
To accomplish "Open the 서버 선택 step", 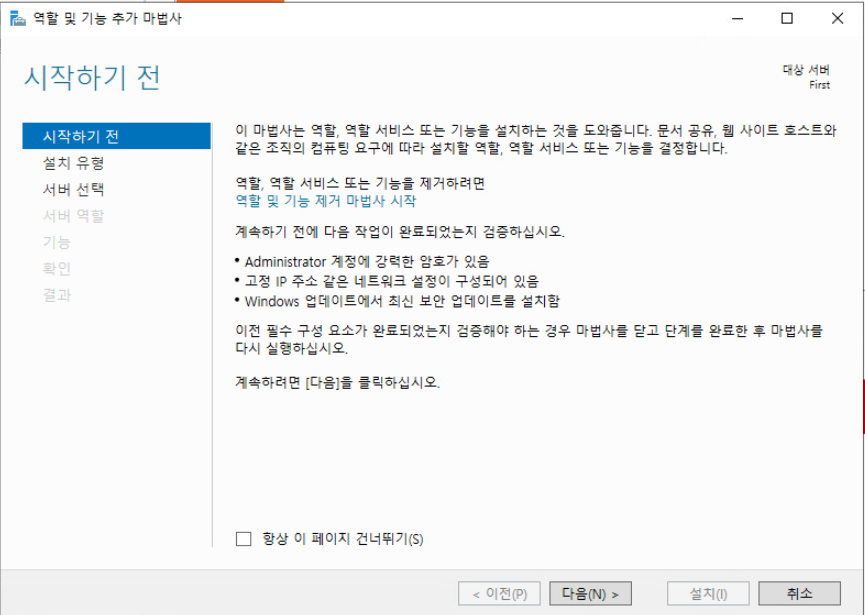I will pyautogui.click(x=73, y=189).
